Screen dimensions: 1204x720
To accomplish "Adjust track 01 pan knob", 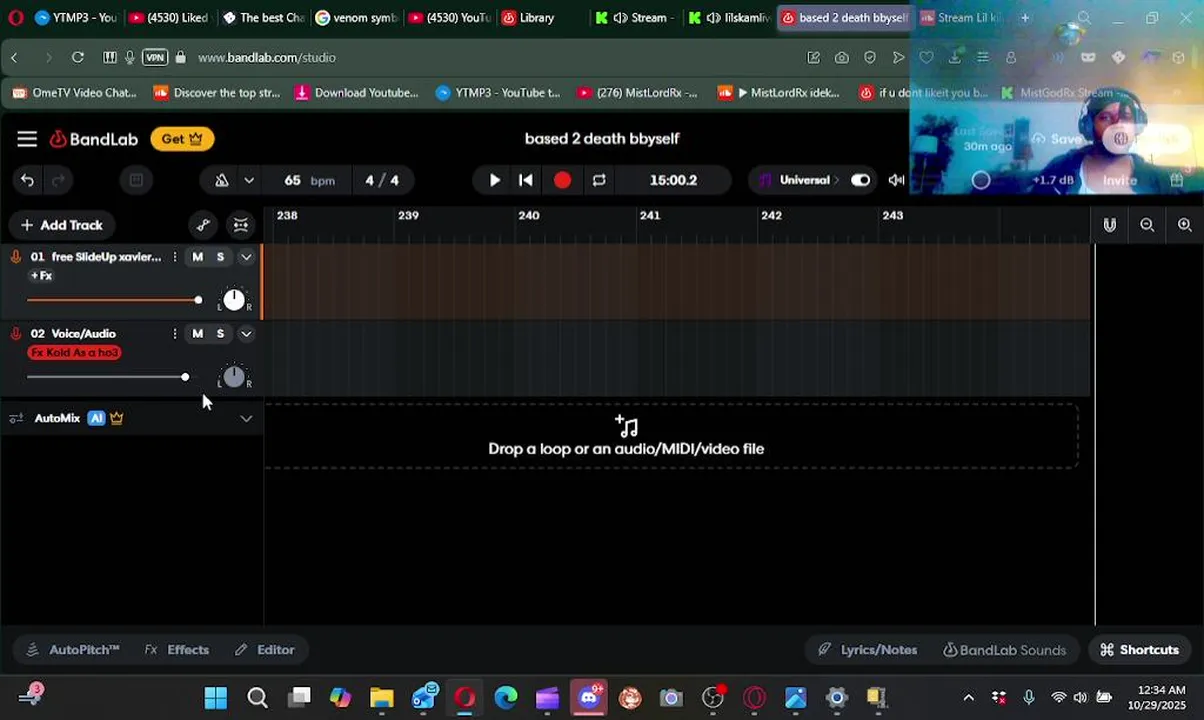I will point(234,300).
